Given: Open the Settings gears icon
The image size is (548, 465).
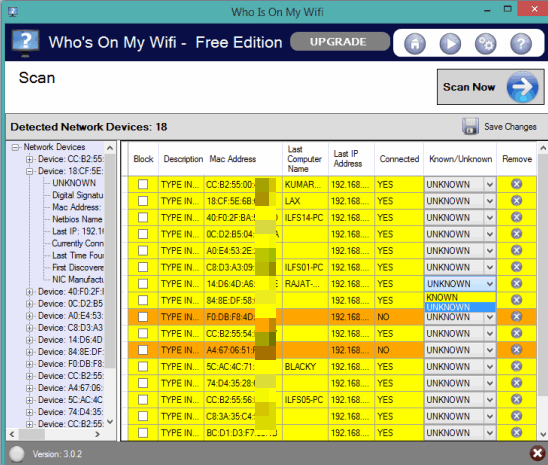Looking at the screenshot, I should coord(485,43).
